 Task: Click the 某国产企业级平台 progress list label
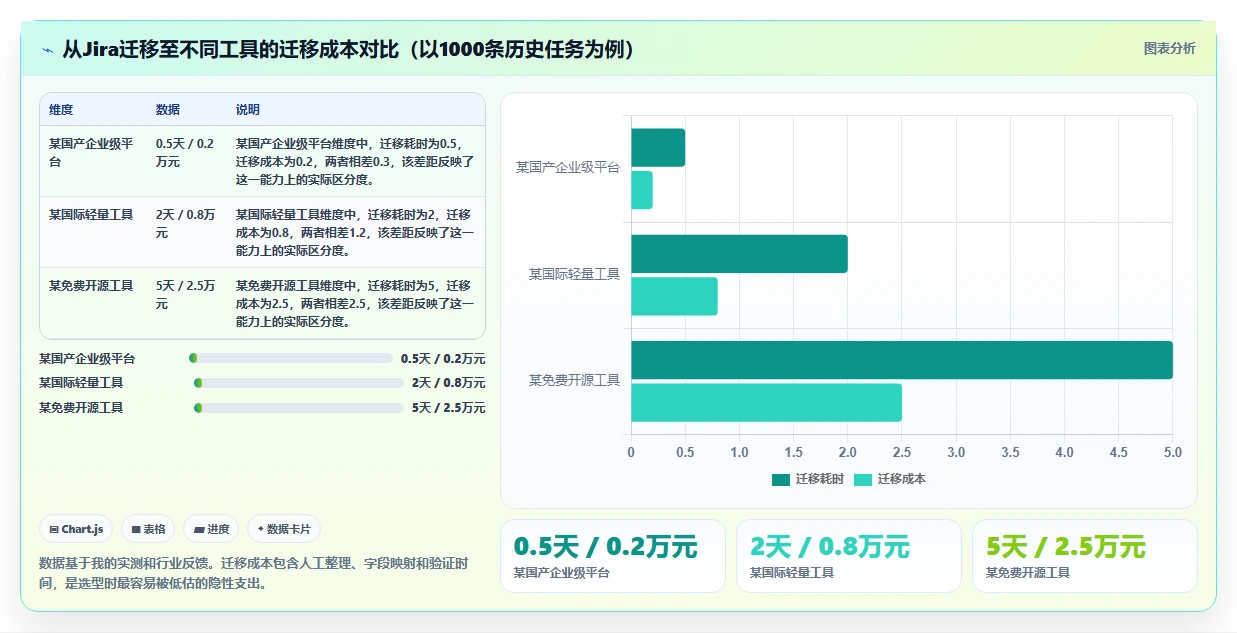click(x=87, y=358)
